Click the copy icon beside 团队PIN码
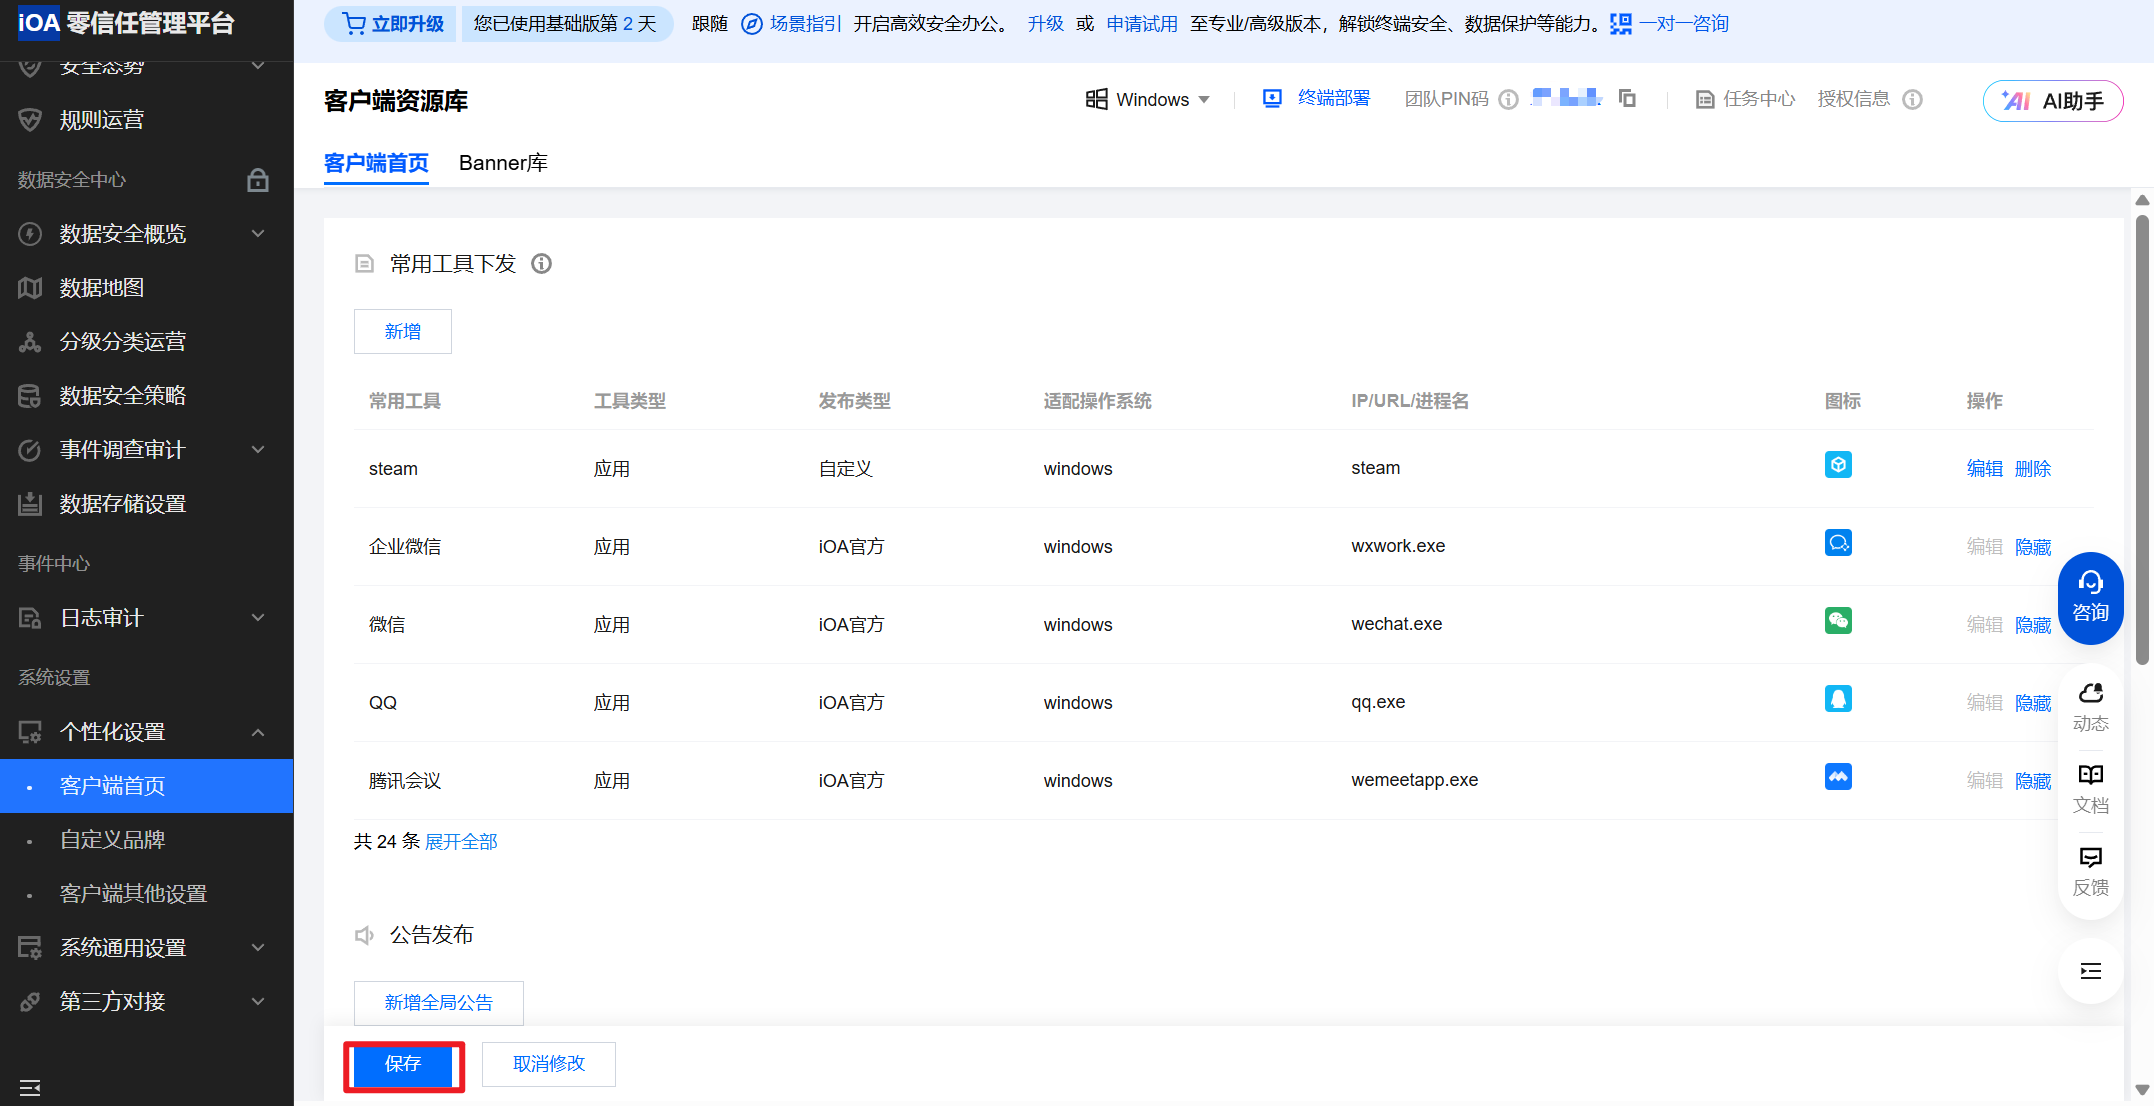 (x=1627, y=99)
